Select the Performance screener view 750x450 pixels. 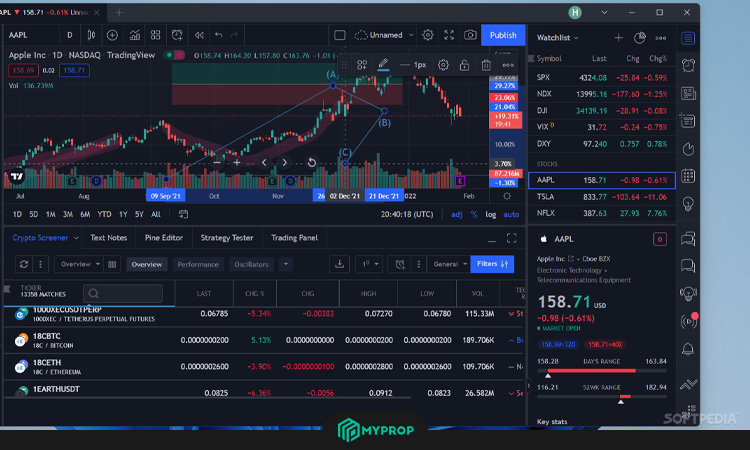click(x=198, y=264)
